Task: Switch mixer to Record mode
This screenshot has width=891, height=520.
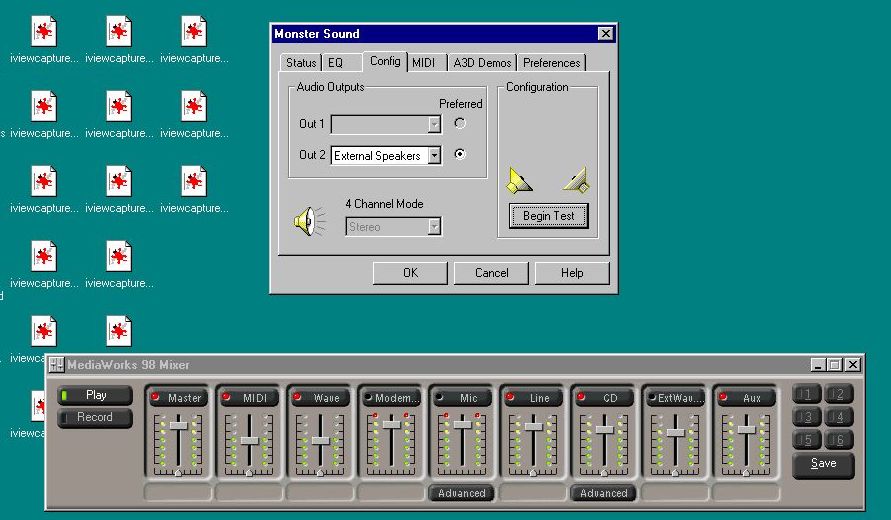Action: (x=95, y=417)
